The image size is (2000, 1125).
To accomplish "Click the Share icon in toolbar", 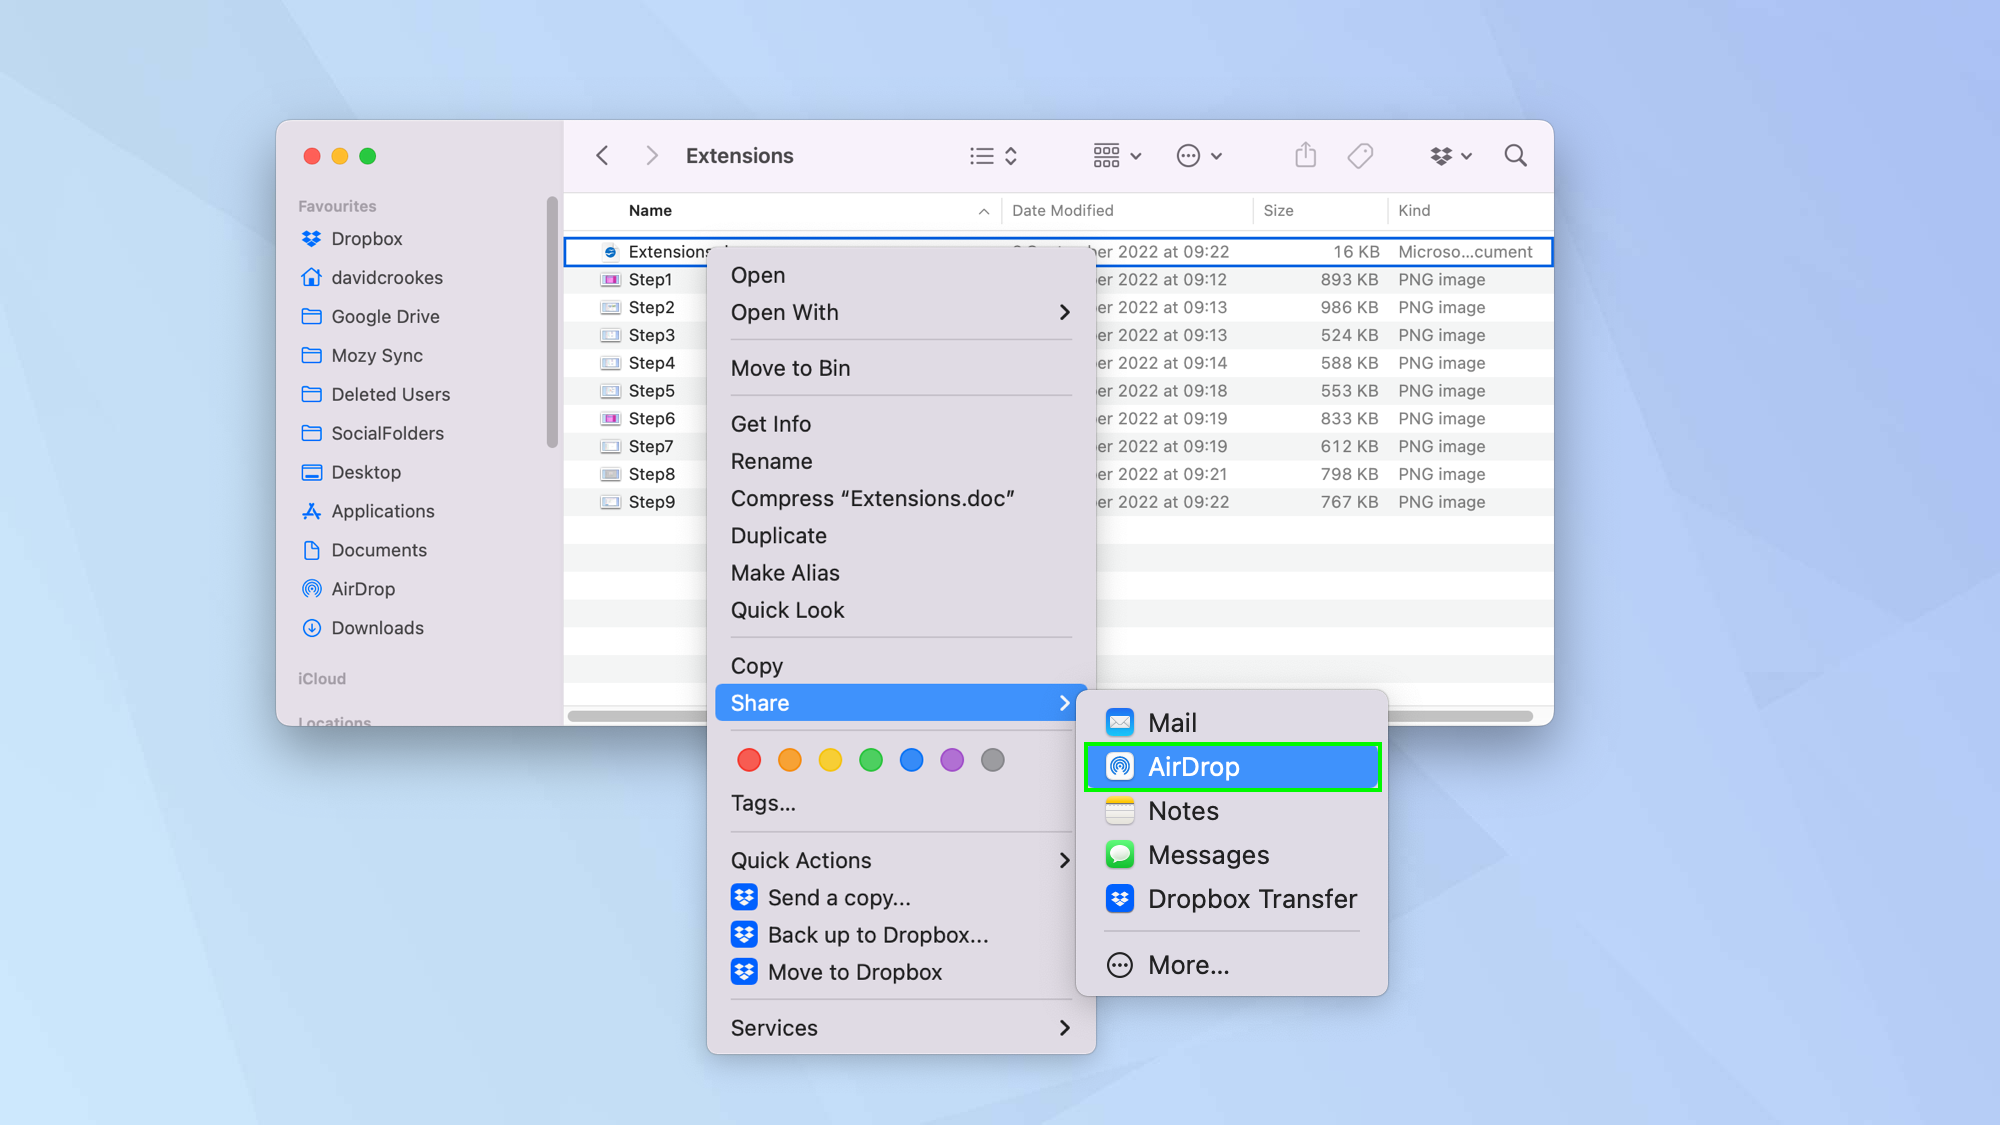I will (x=1305, y=154).
